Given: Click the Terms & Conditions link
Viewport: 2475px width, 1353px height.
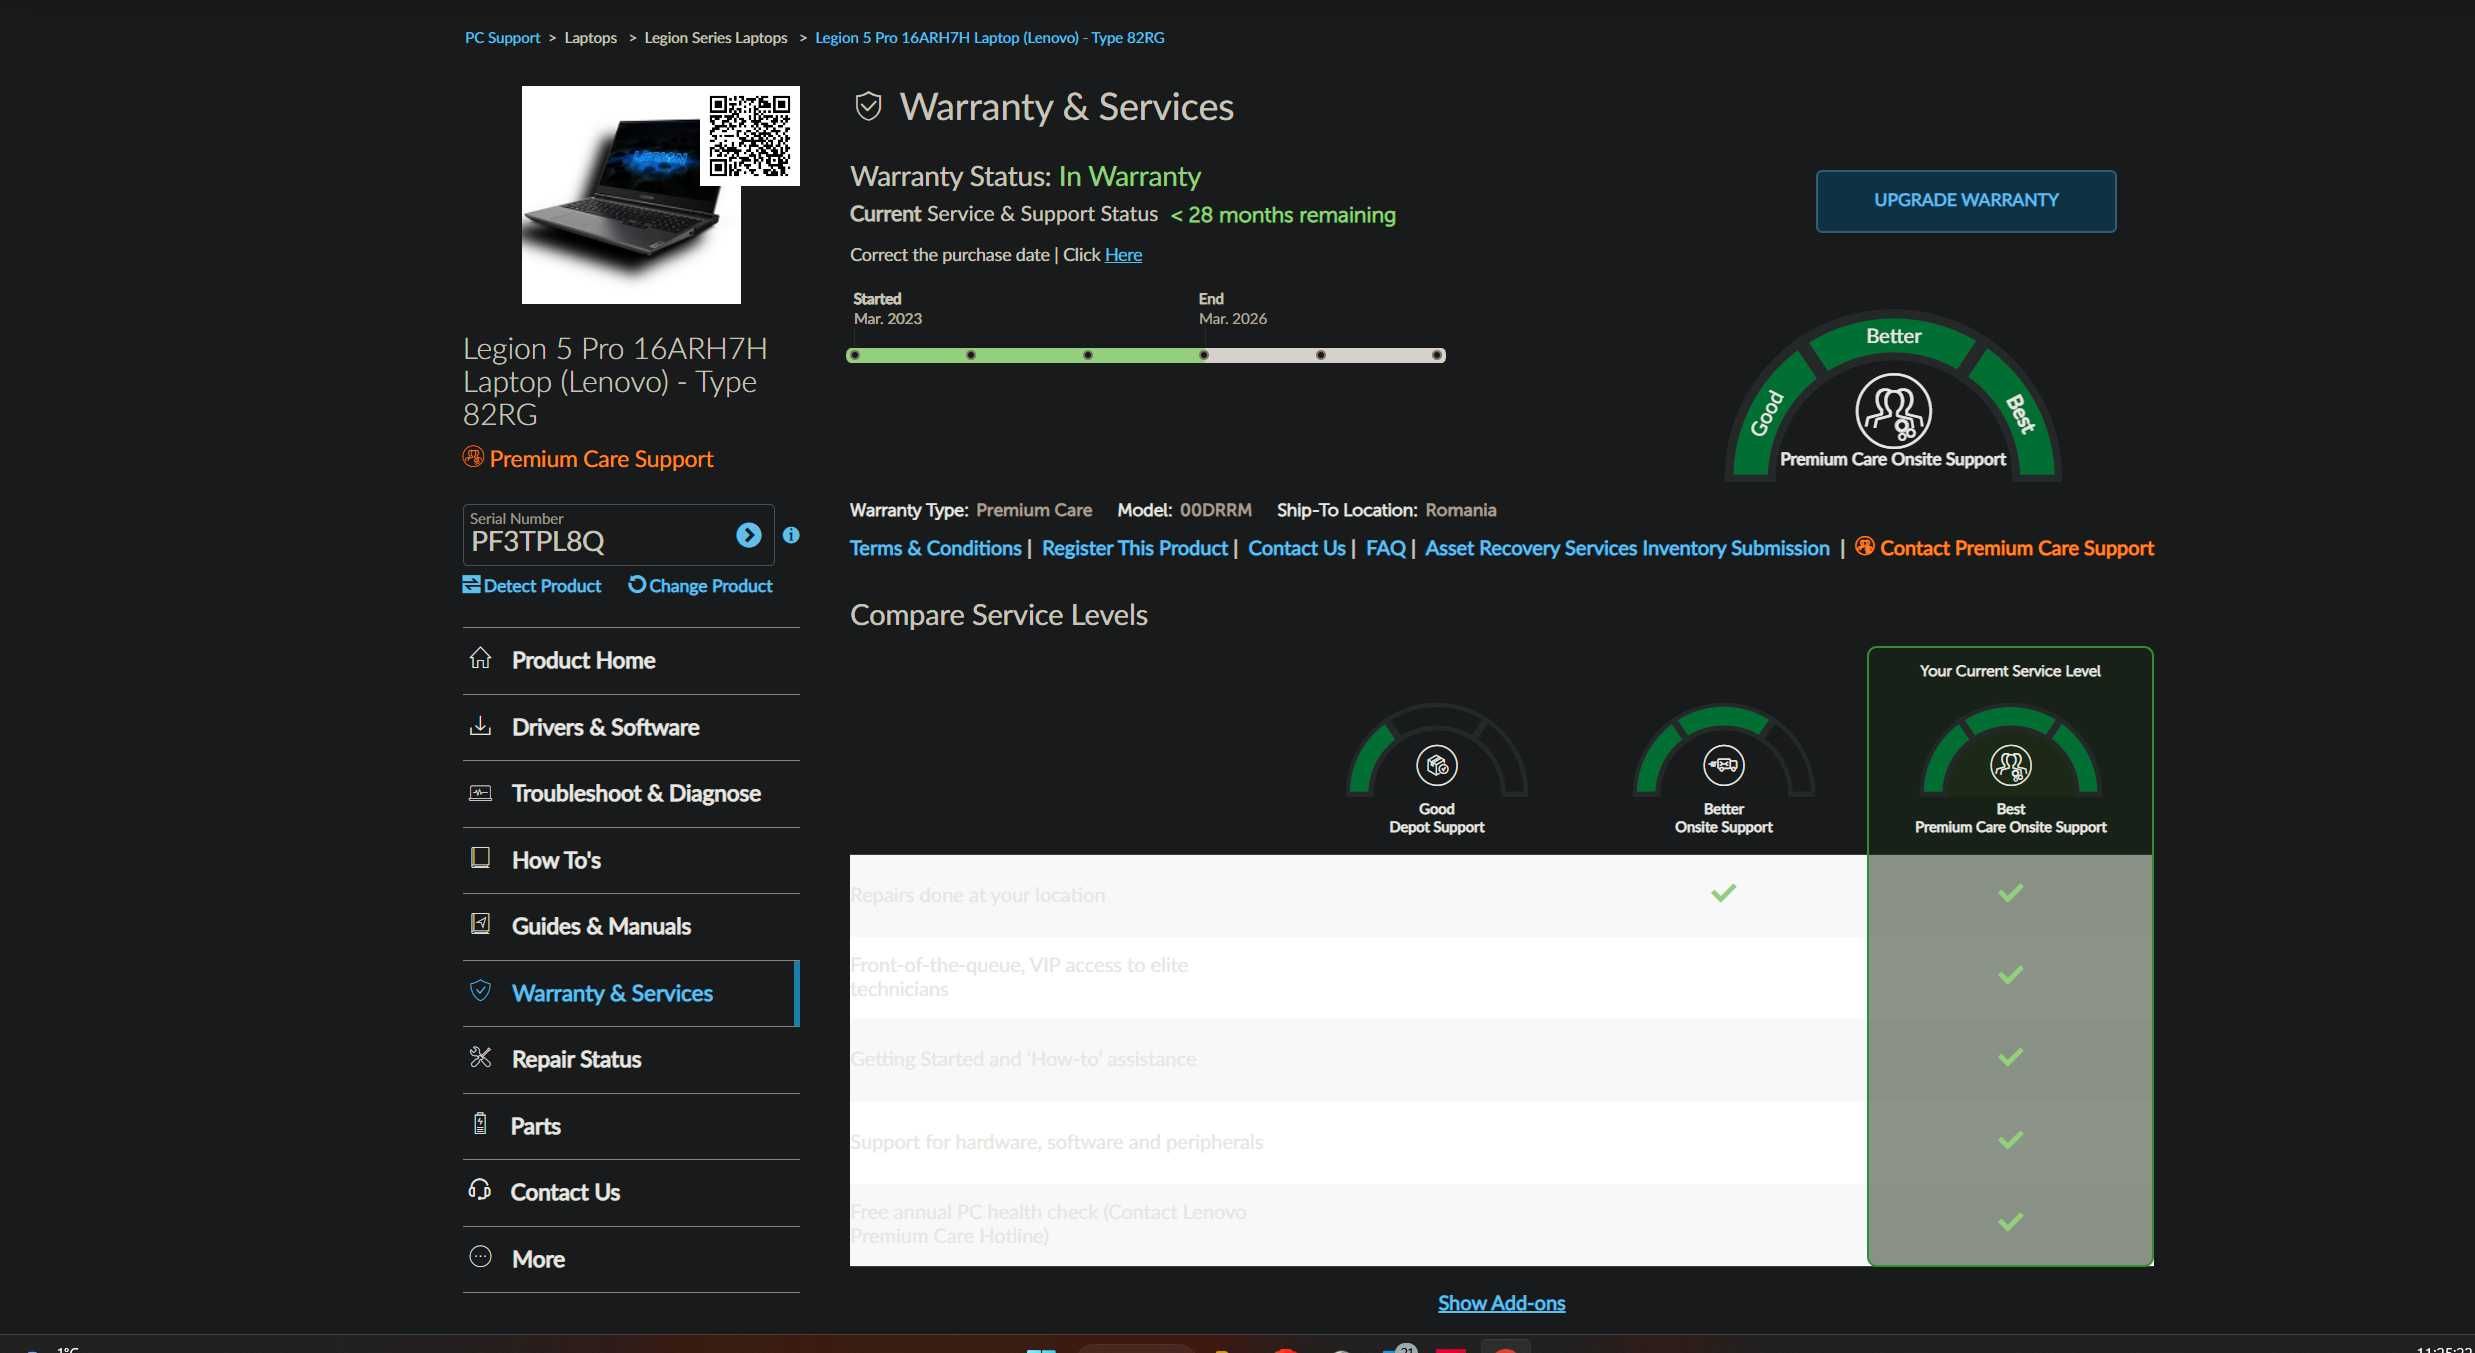Looking at the screenshot, I should coord(934,547).
